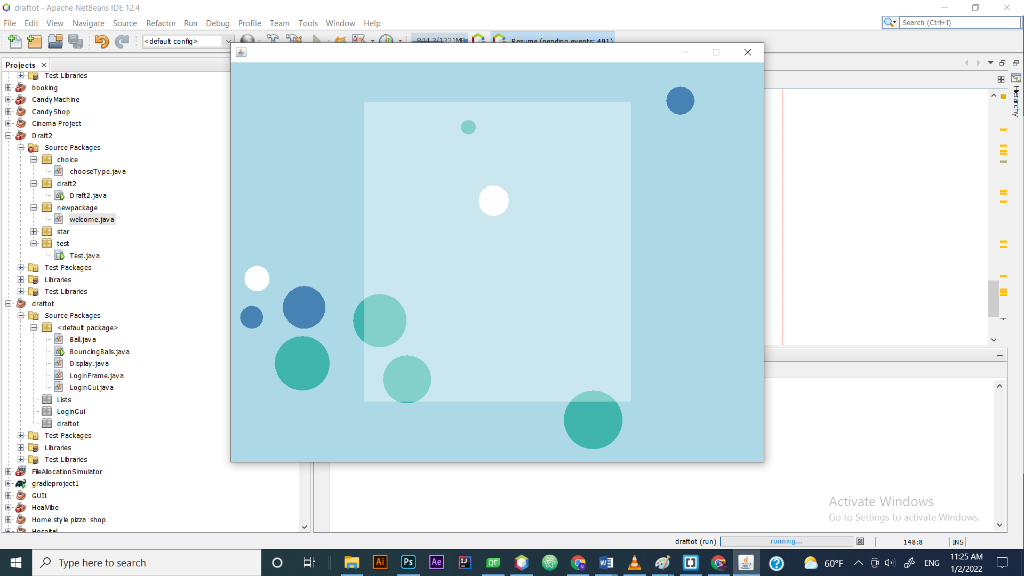Expand the star package node
The image size is (1024, 576).
pos(34,231)
